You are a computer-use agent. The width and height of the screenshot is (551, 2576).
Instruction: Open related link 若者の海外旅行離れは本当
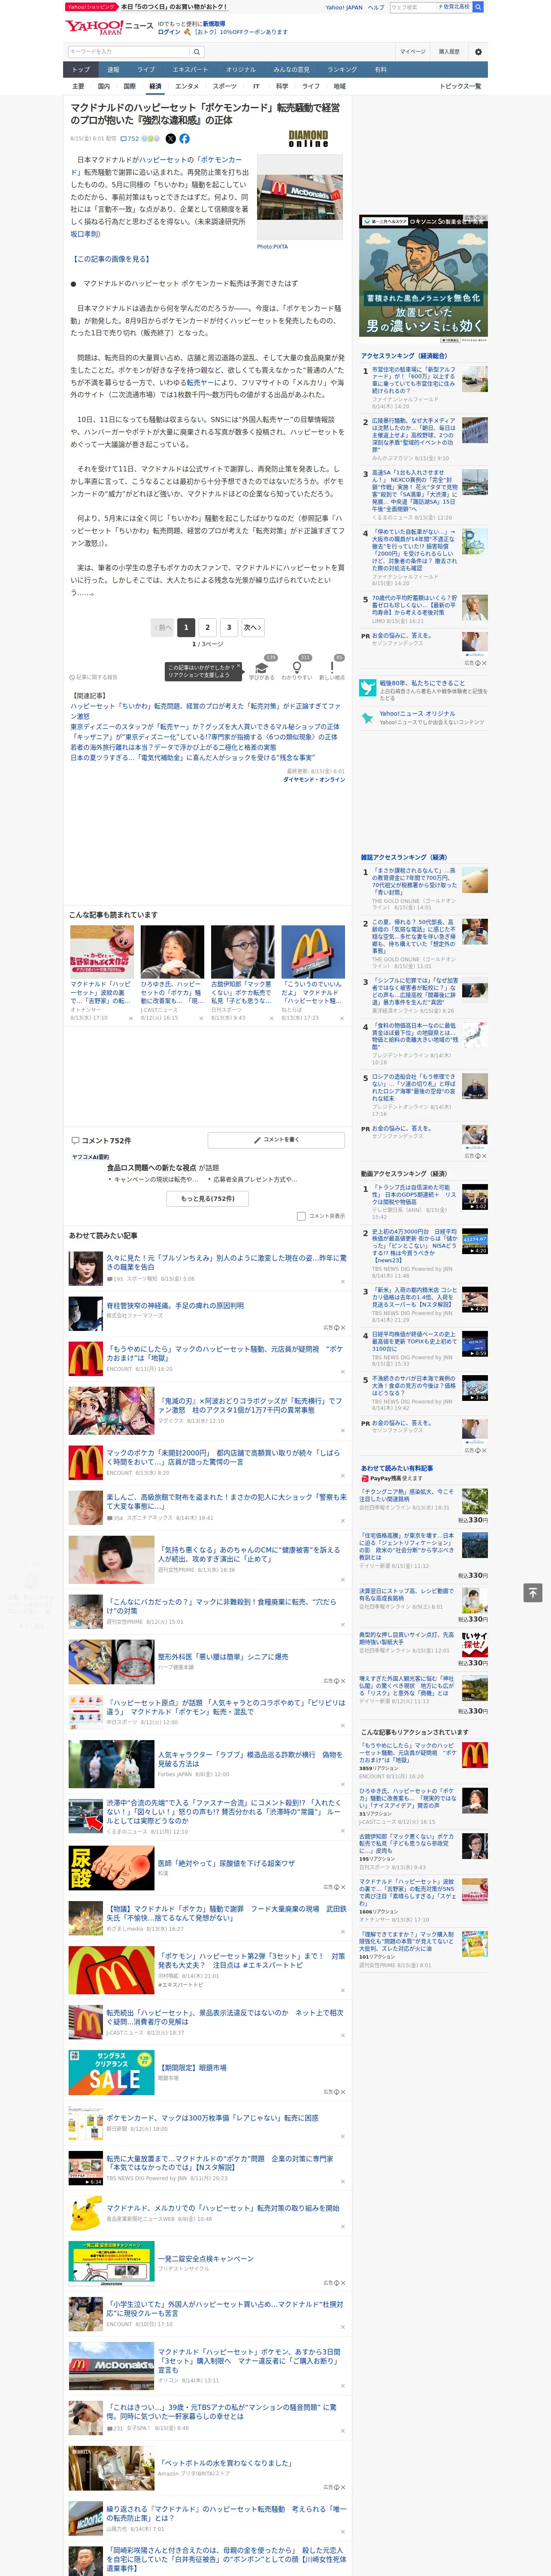coord(173,747)
